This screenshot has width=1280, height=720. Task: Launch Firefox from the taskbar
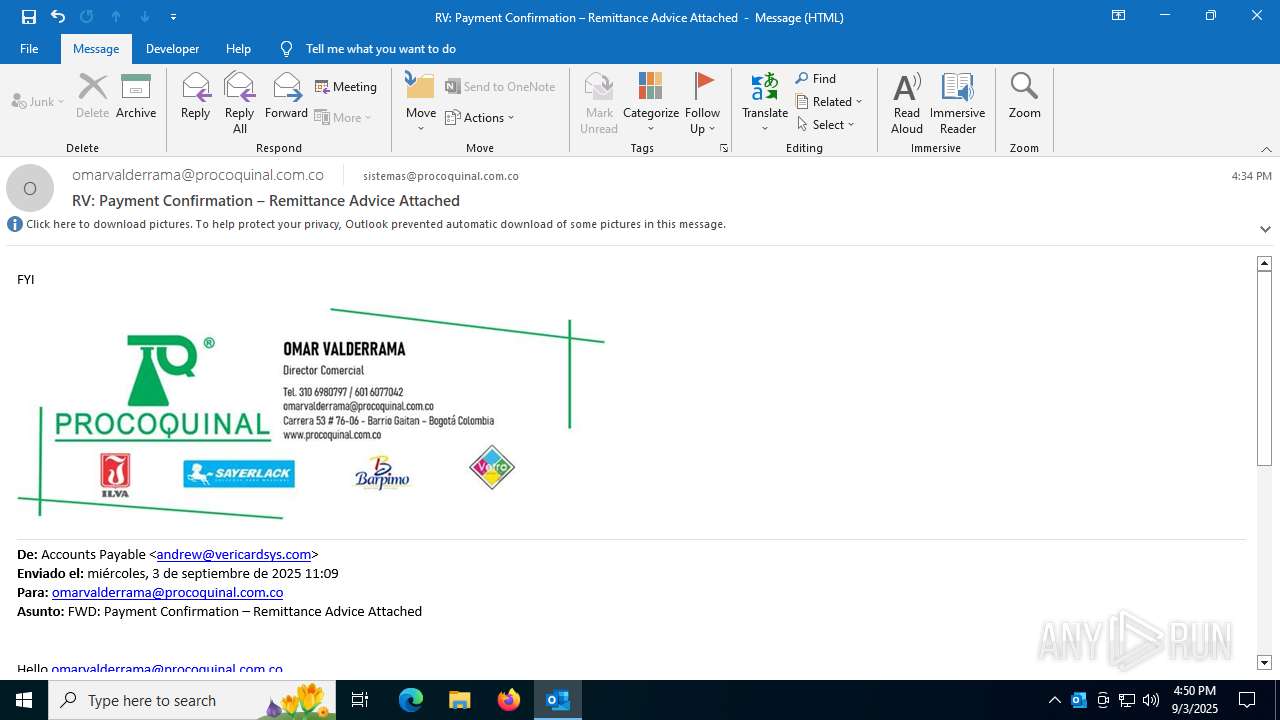[508, 700]
